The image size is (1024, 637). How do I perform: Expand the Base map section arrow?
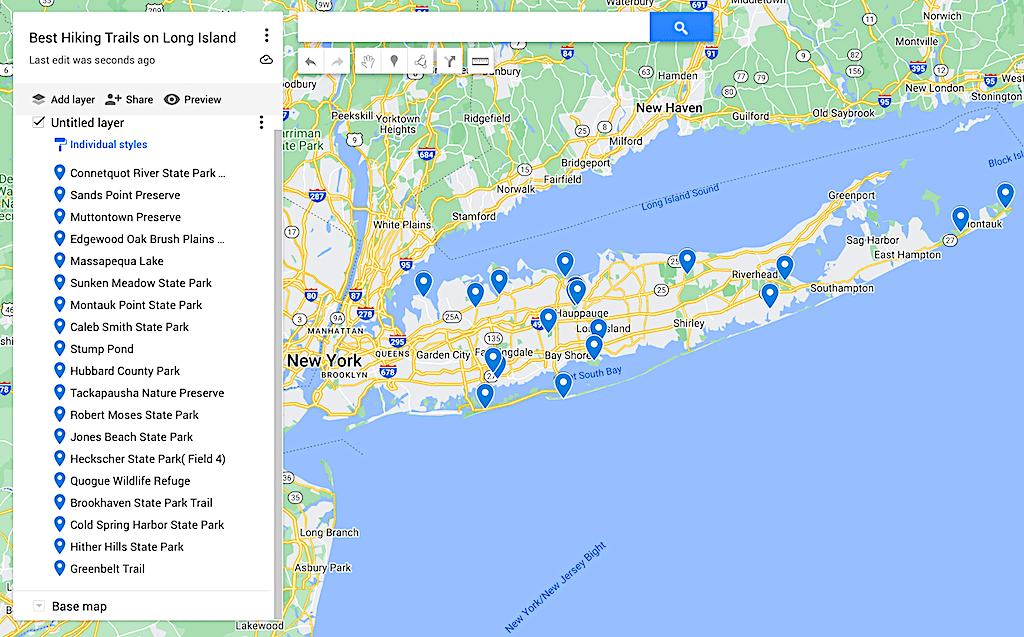[x=39, y=606]
